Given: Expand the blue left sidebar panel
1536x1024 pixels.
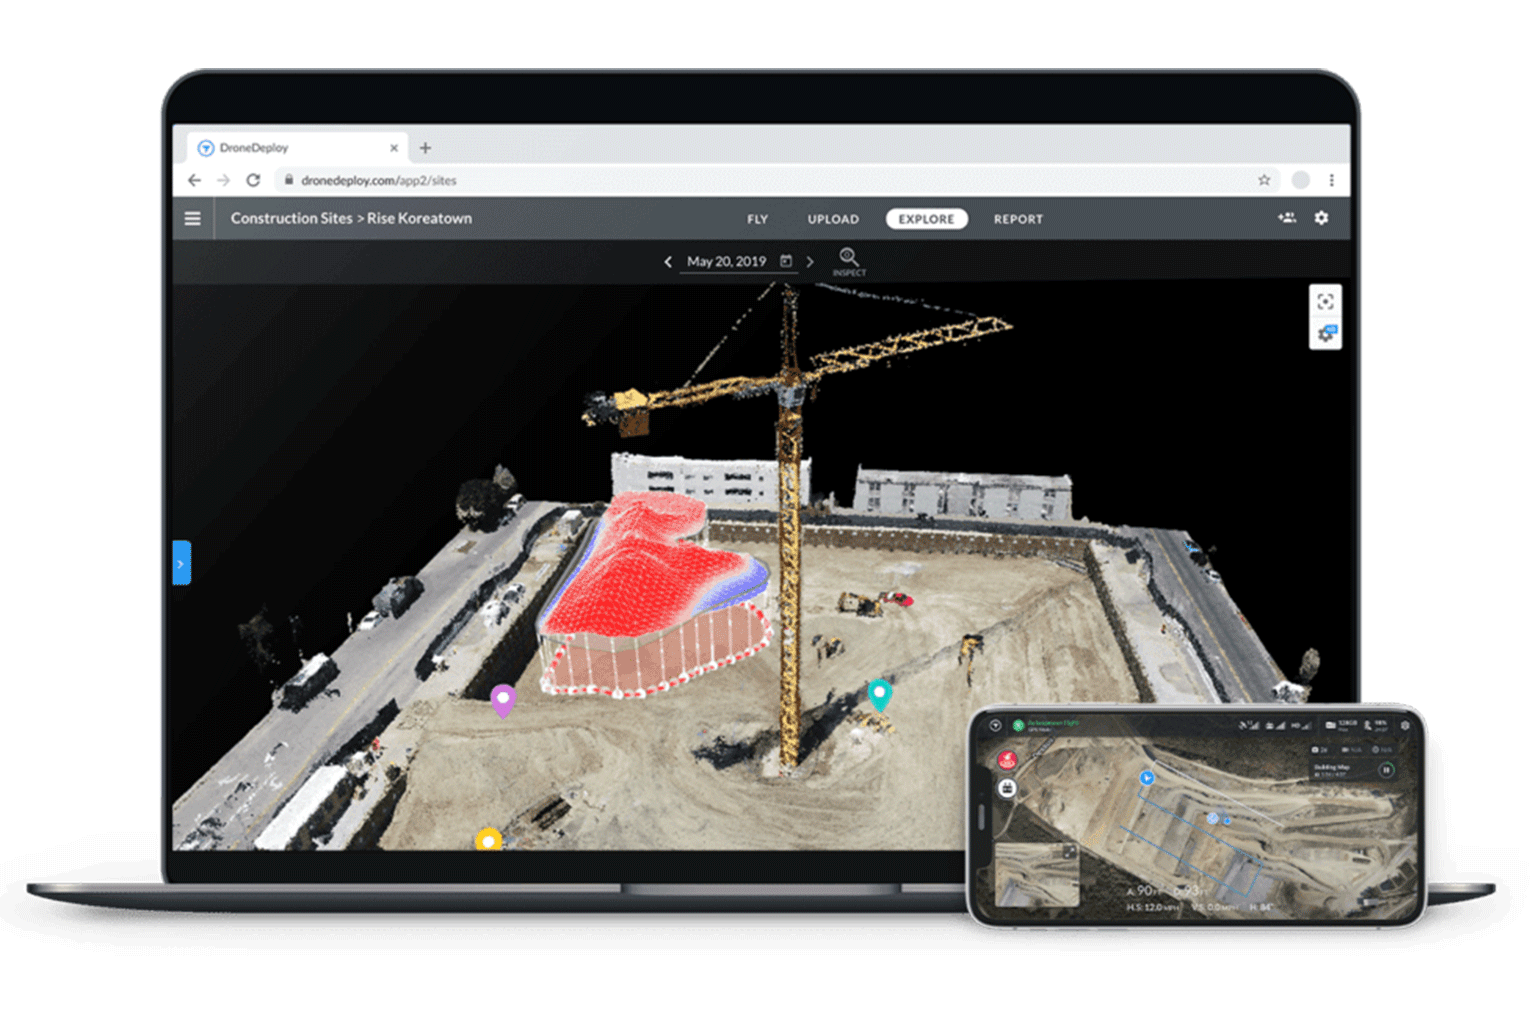Looking at the screenshot, I should point(181,563).
